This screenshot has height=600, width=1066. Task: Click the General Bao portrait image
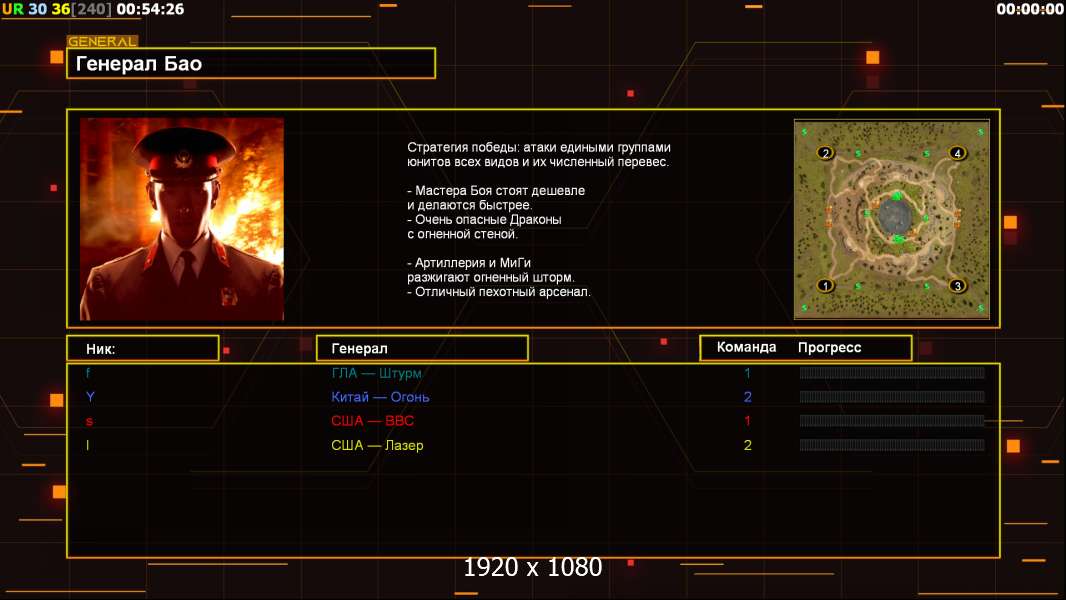[182, 219]
